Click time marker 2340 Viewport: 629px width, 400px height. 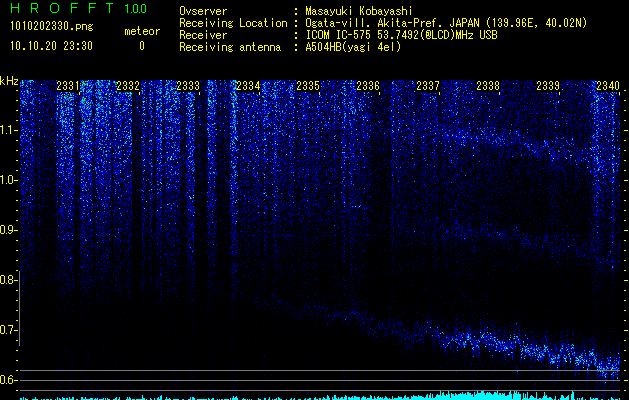click(608, 86)
